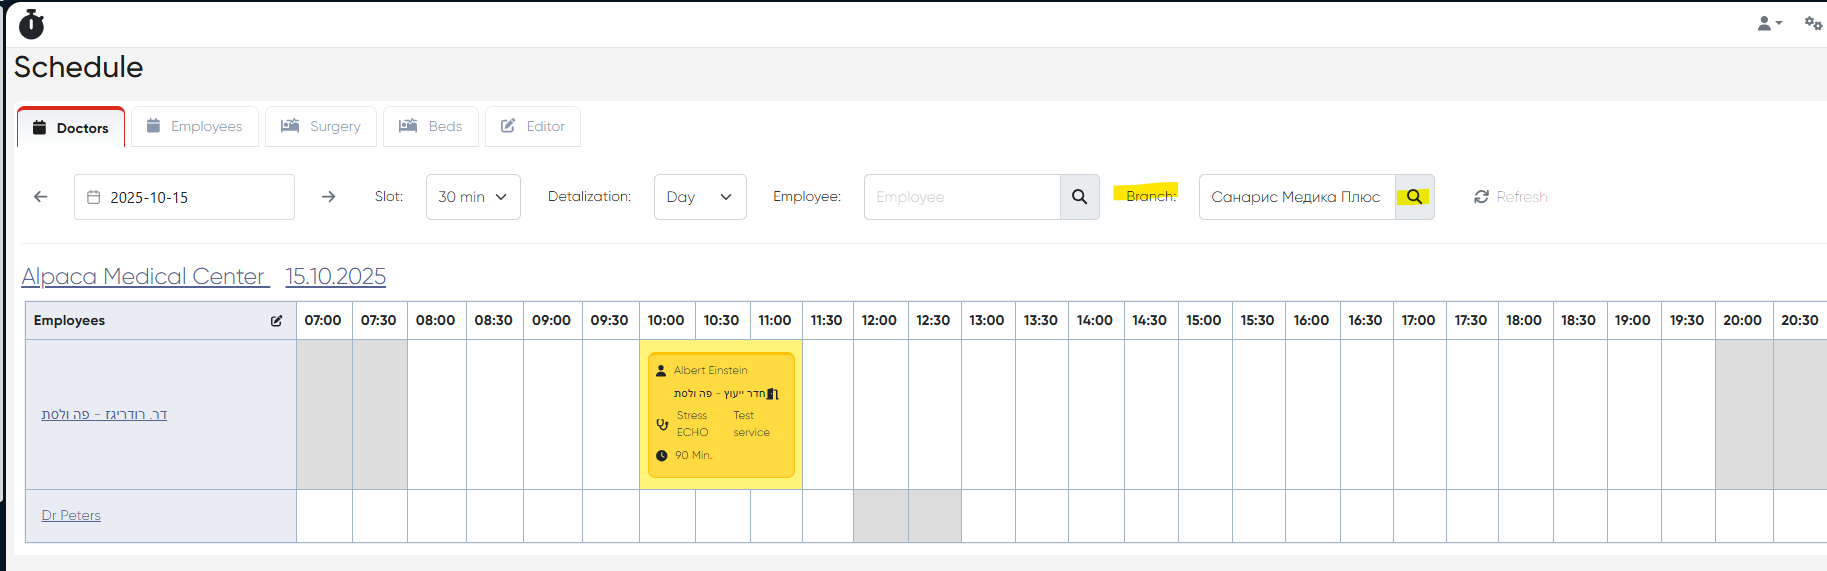This screenshot has width=1827, height=571.
Task: Expand the Slot 30 min dropdown
Action: [473, 197]
